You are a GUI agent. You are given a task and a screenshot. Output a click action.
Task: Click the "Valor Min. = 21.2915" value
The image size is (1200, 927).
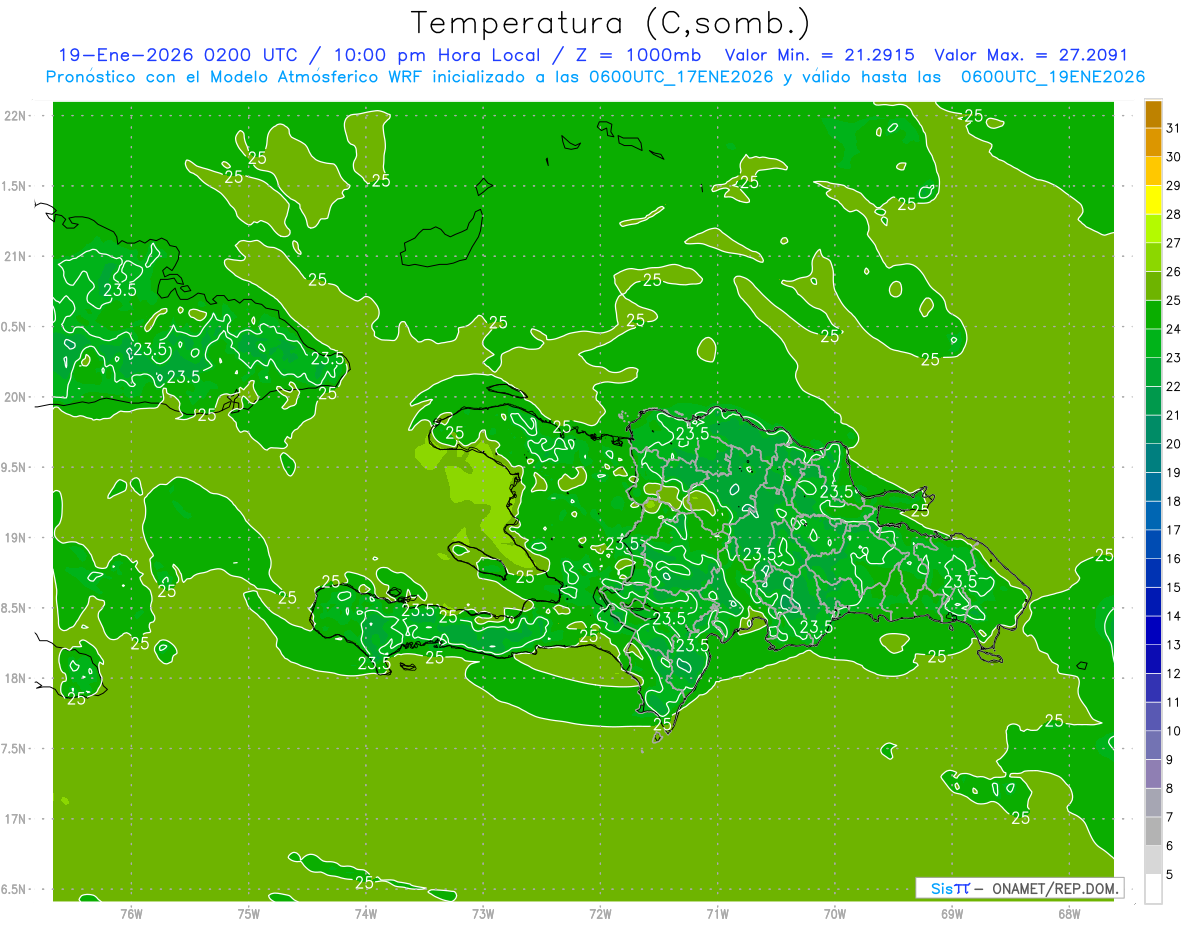point(822,55)
